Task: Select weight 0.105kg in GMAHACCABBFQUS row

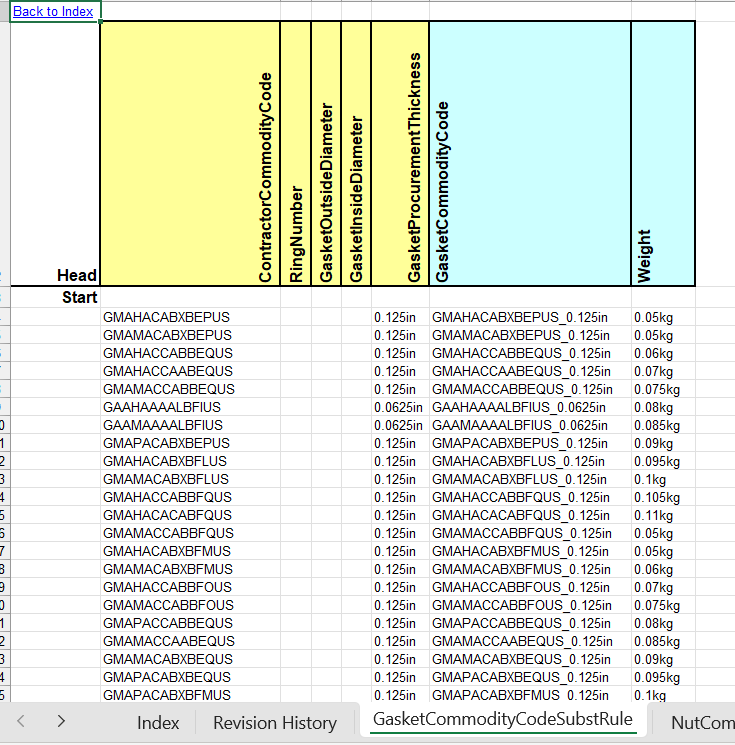Action: point(663,497)
